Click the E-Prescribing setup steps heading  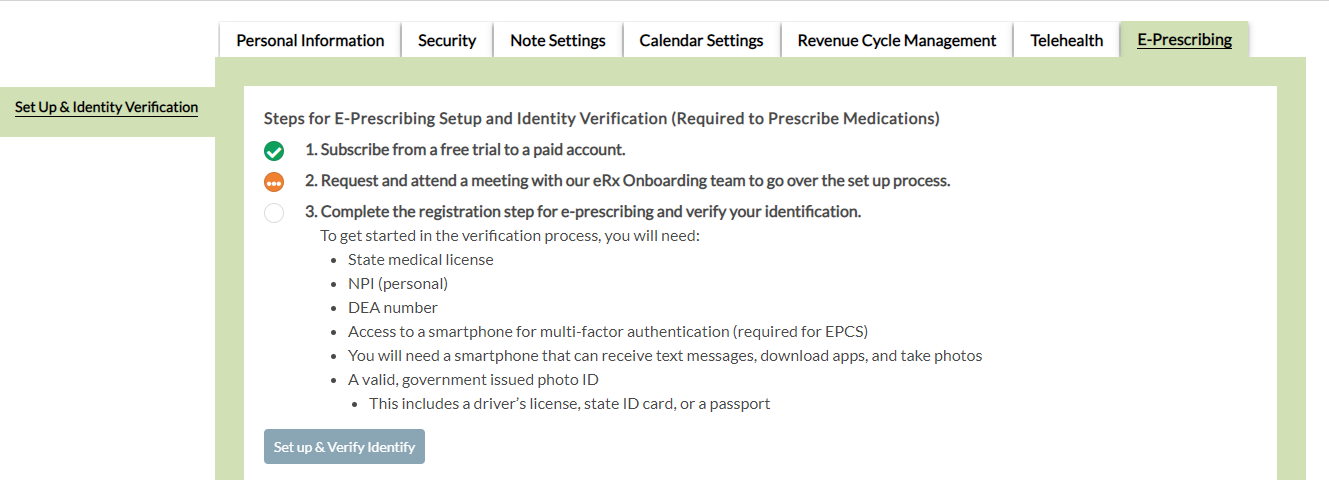601,119
